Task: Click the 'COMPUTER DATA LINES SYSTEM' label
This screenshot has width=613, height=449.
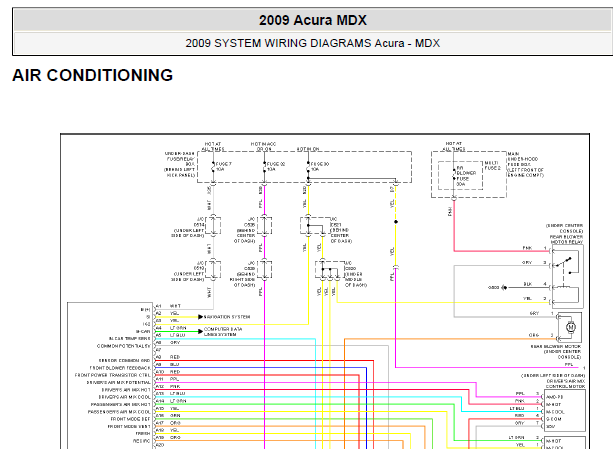Action: (x=223, y=332)
